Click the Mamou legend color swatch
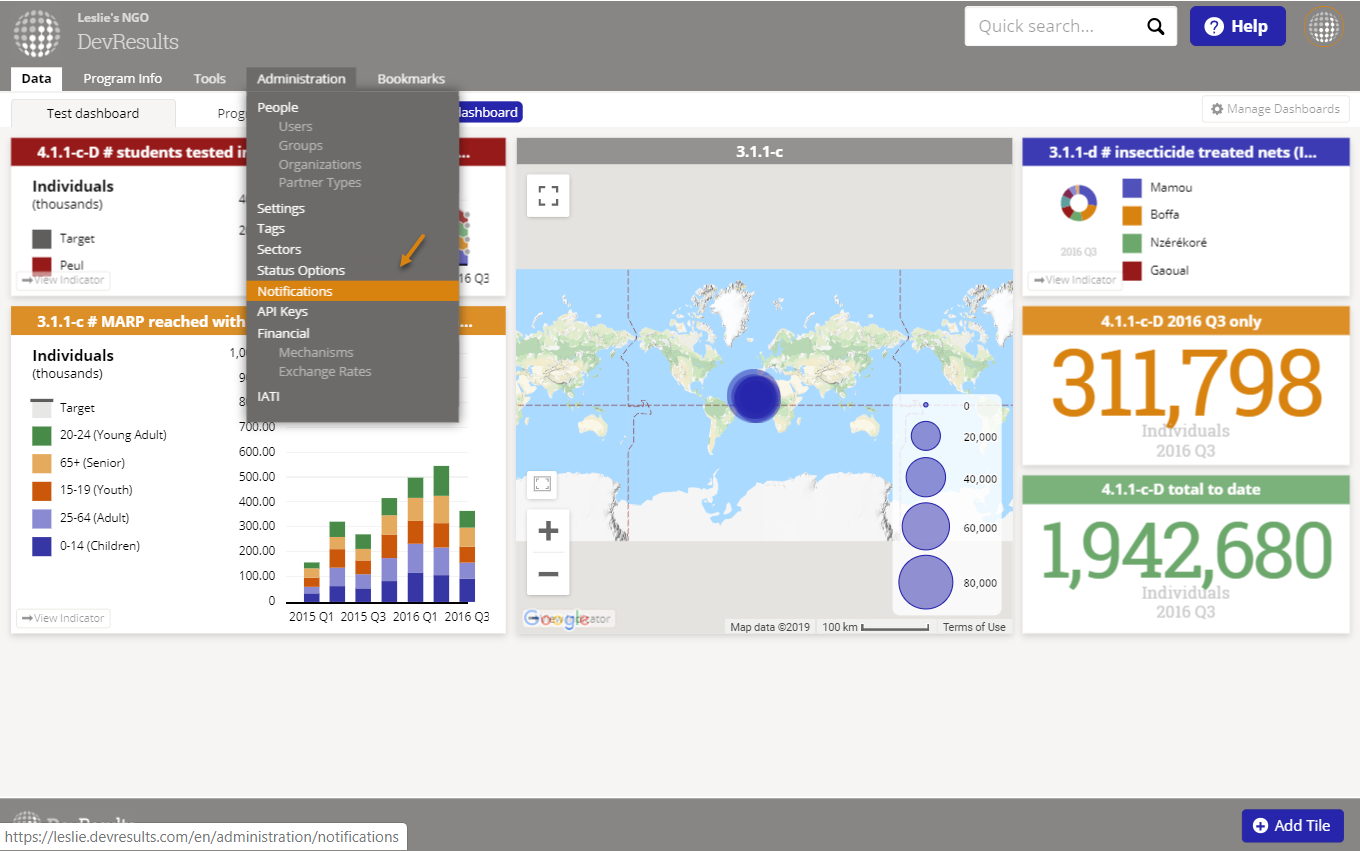 coord(1132,188)
